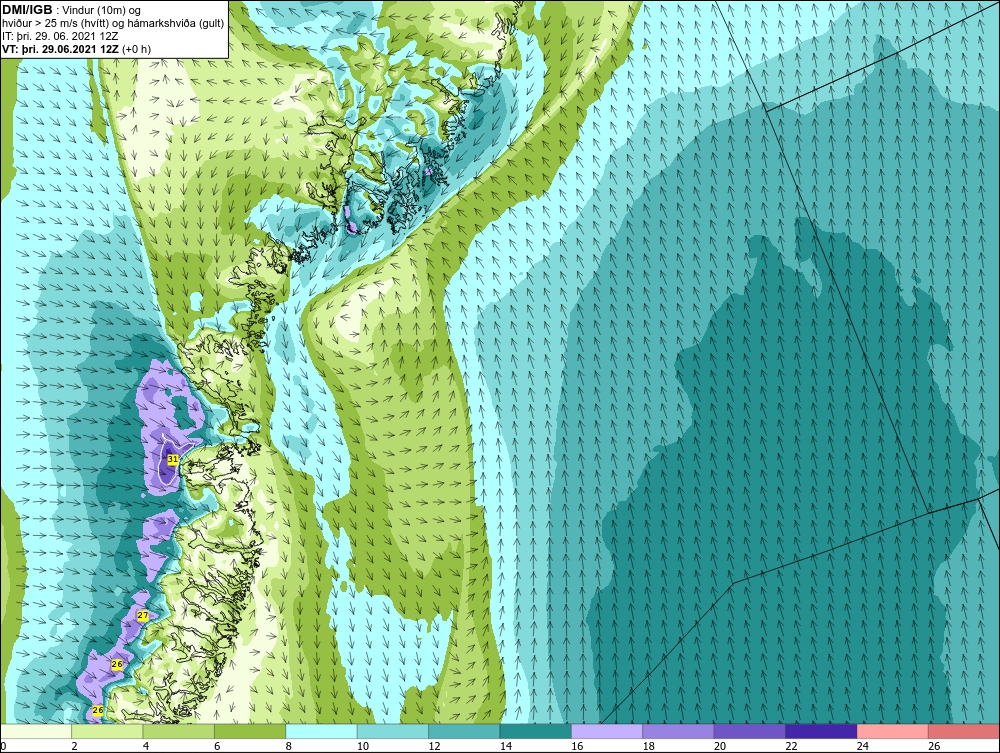Click the 'IT: þri. 29. 06. 2021 12Z' line
1000x753 pixels.
(60, 36)
